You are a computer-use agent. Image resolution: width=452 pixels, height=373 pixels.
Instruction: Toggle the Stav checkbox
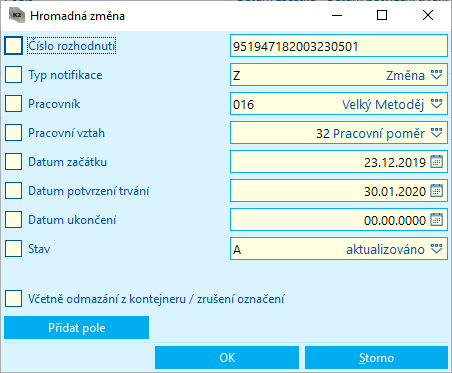click(13, 249)
